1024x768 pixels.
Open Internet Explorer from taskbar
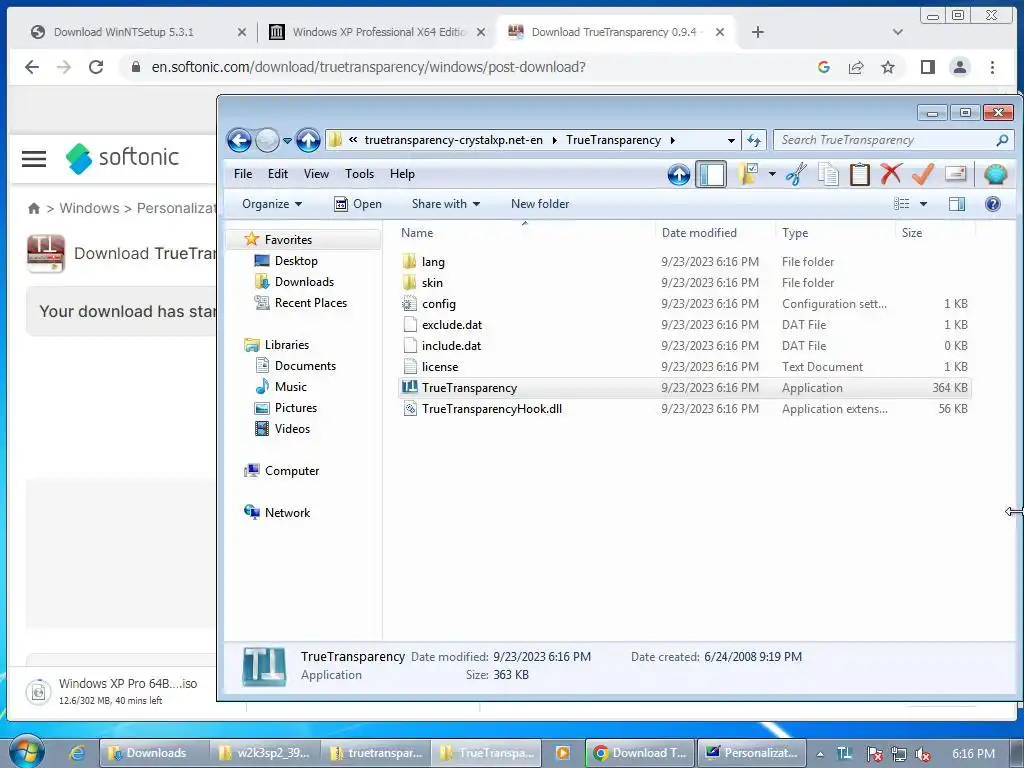coord(77,753)
